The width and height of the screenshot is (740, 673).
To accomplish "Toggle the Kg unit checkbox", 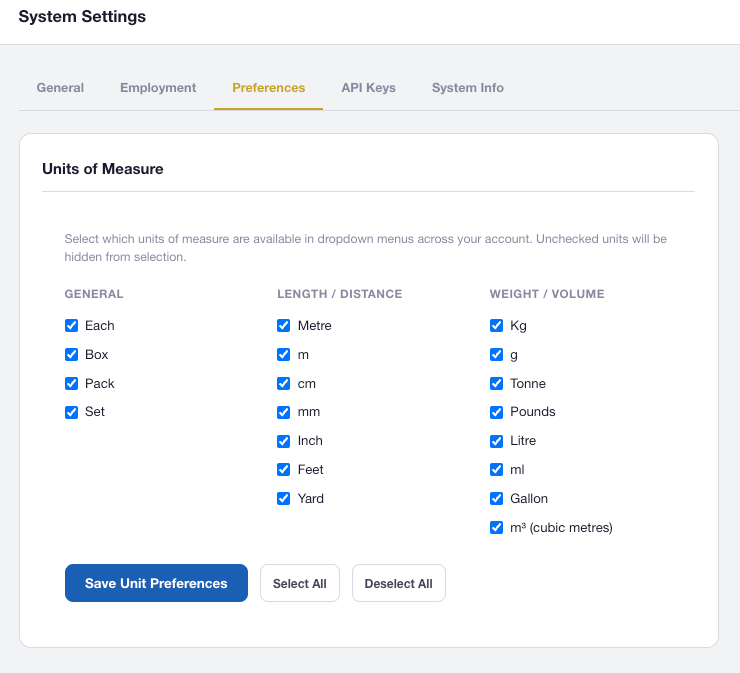I will [x=496, y=326].
